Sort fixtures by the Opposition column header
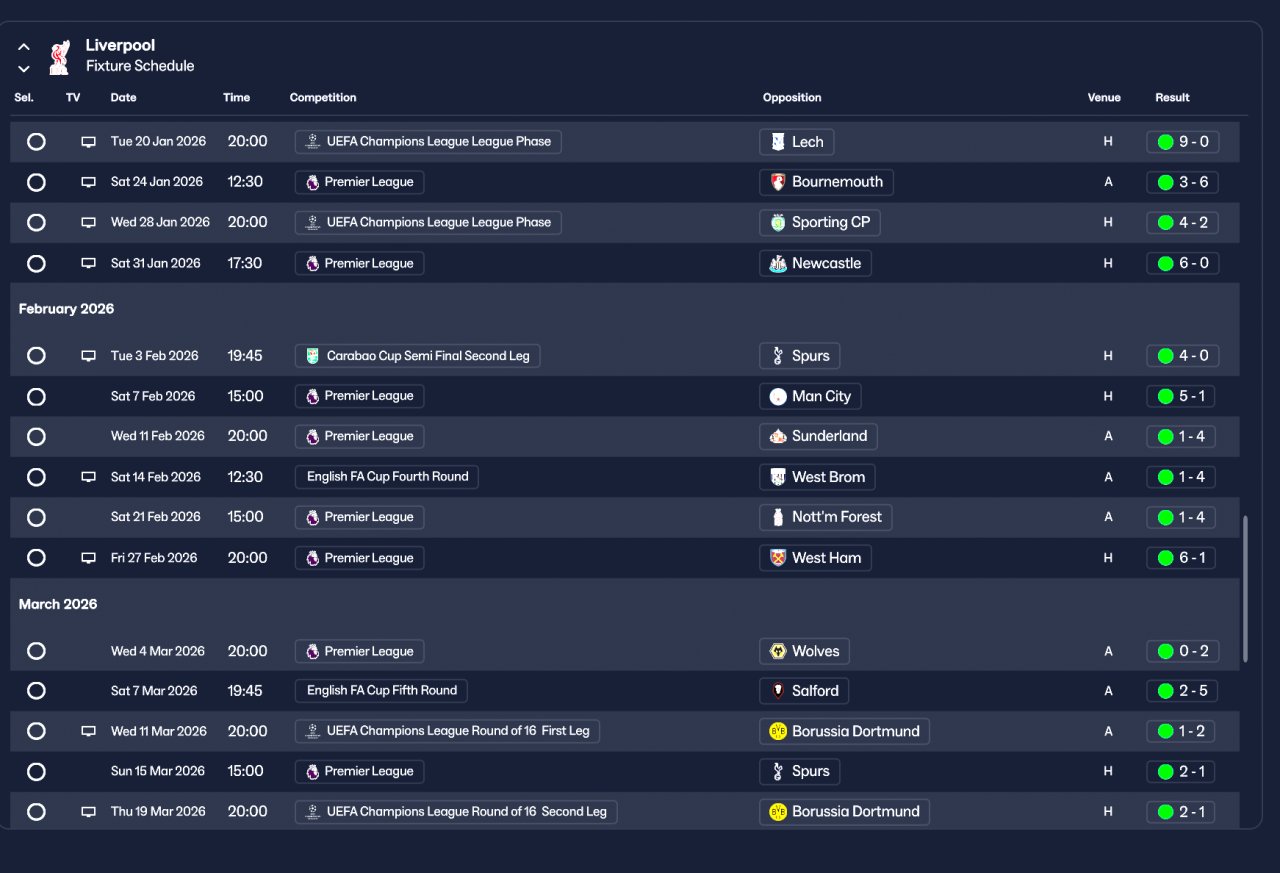 [x=792, y=98]
